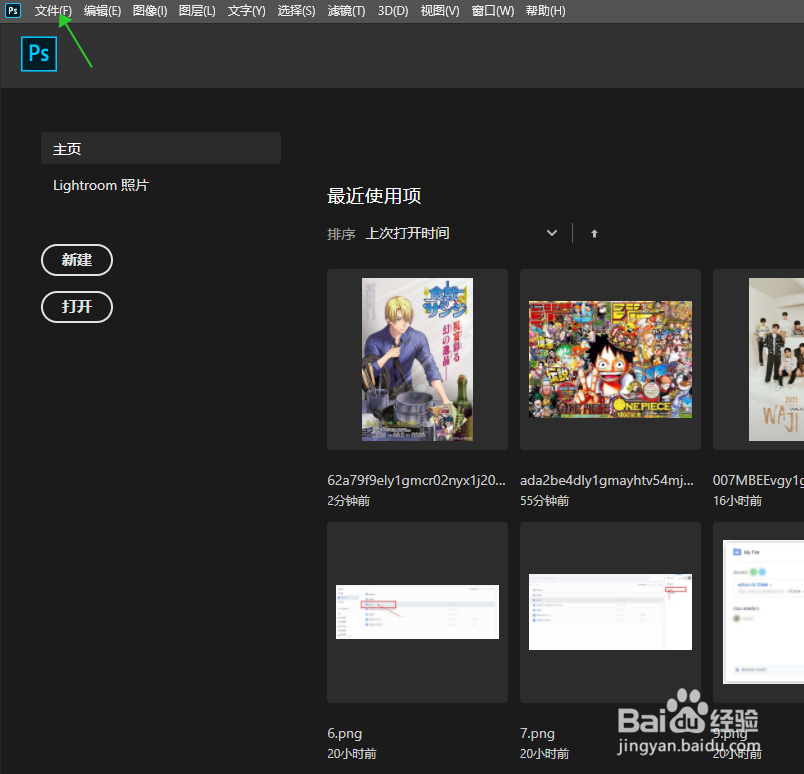
Task: Click the 最近使用项 heading
Action: [x=374, y=196]
